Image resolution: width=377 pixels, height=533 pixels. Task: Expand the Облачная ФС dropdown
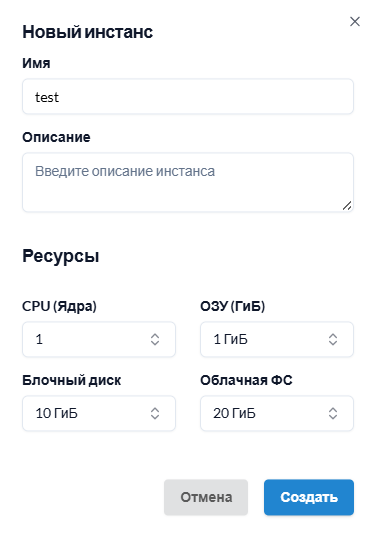pos(277,413)
